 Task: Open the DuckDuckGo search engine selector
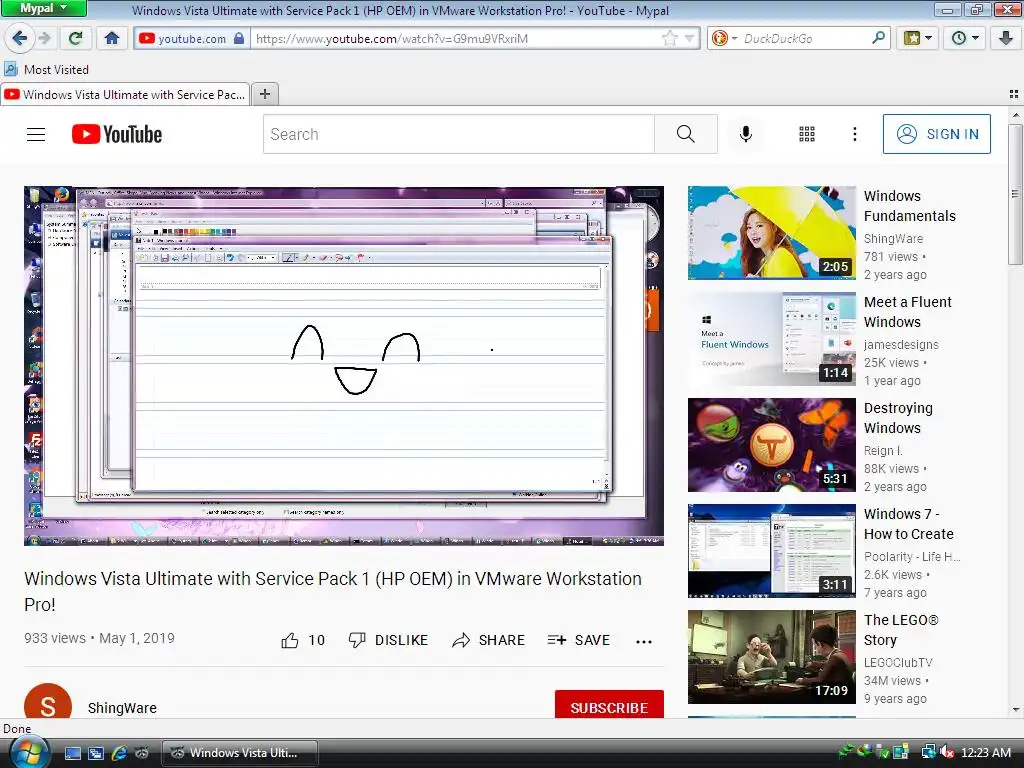tap(724, 39)
